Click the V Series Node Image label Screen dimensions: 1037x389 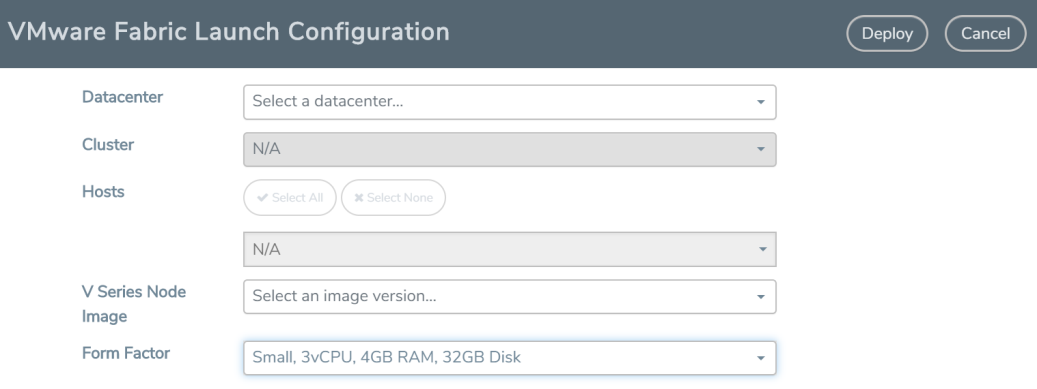(134, 304)
